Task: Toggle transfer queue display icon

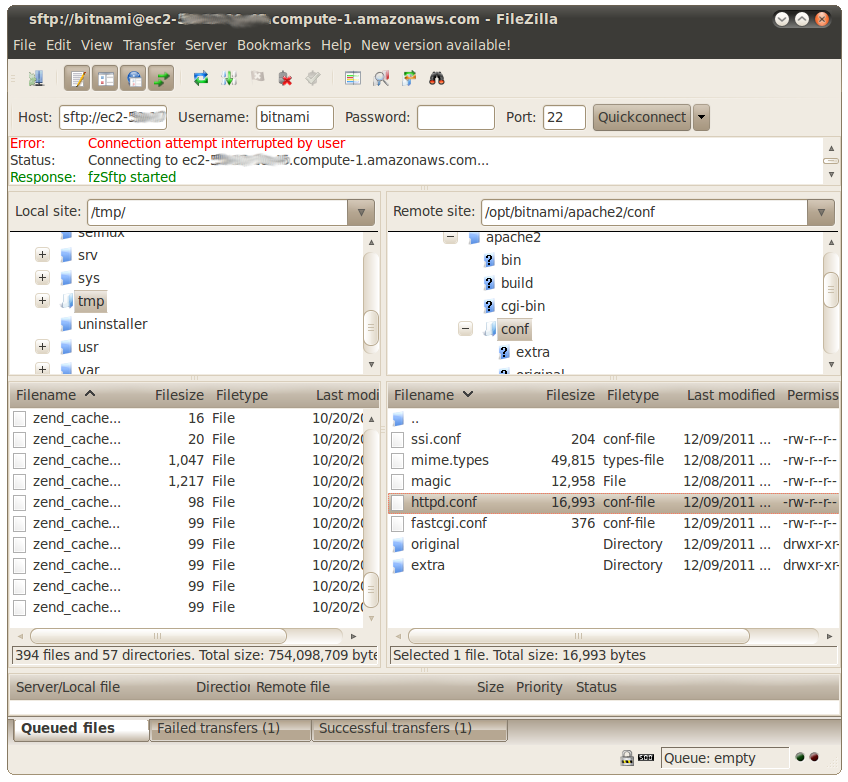Action: pos(161,79)
